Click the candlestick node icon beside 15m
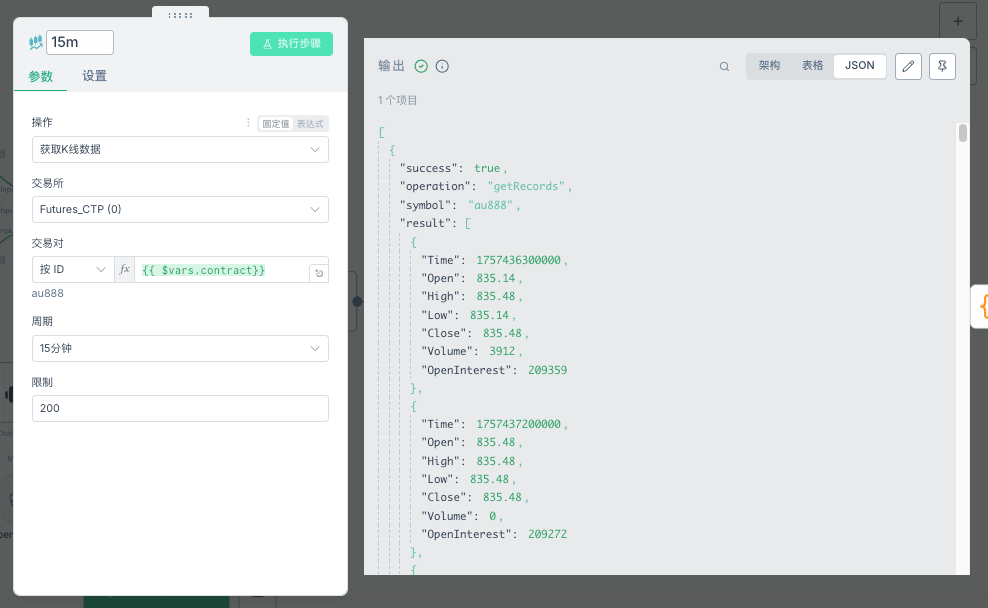 36,43
